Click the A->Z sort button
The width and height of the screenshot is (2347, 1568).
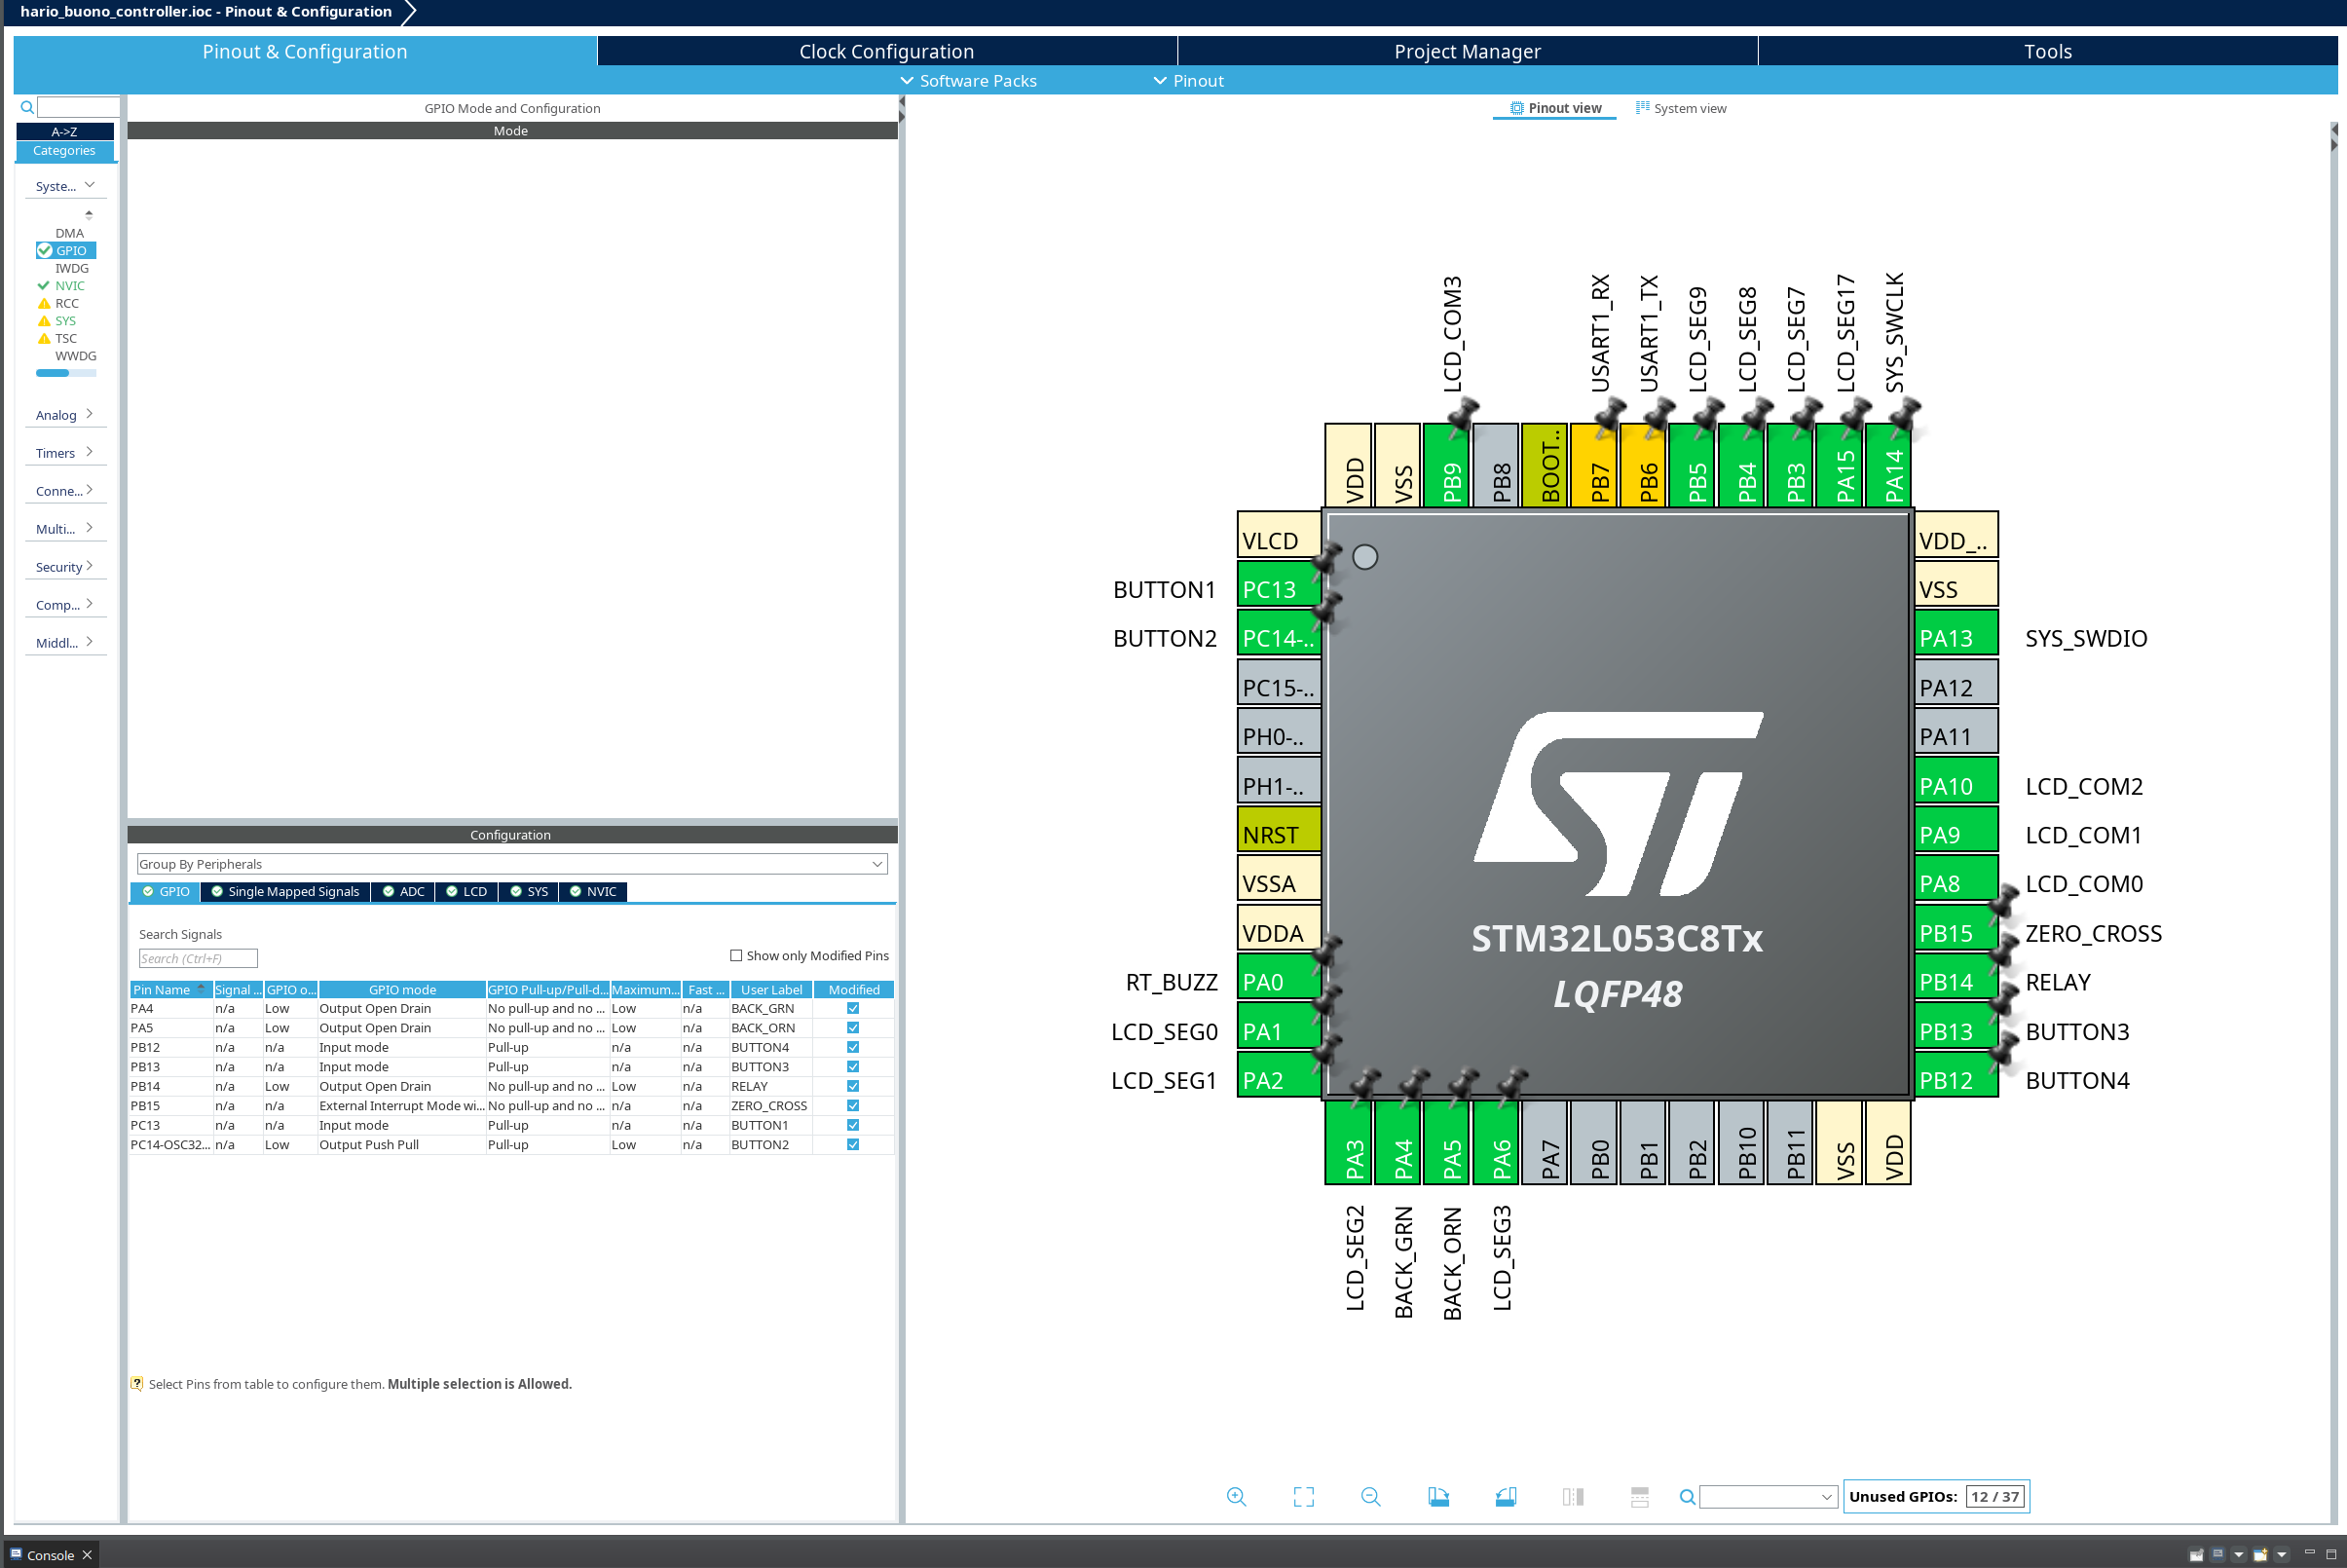[x=64, y=132]
